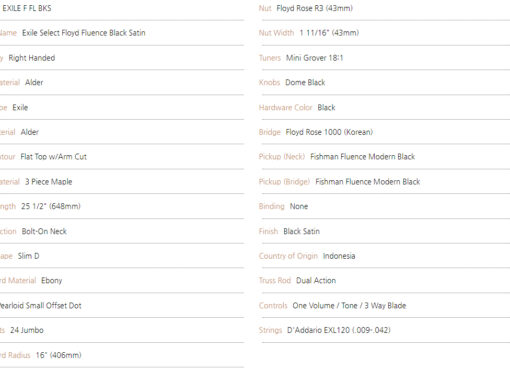This screenshot has width=510, height=382.
Task: Select Mini Grover 18:1 tuners text
Action: pos(315,58)
